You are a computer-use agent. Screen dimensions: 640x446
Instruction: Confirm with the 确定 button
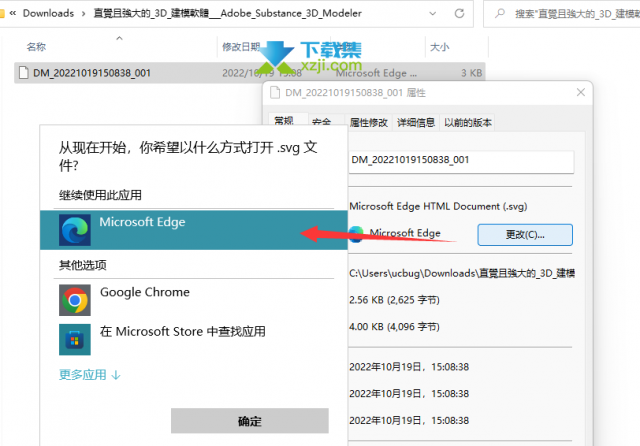[250, 421]
